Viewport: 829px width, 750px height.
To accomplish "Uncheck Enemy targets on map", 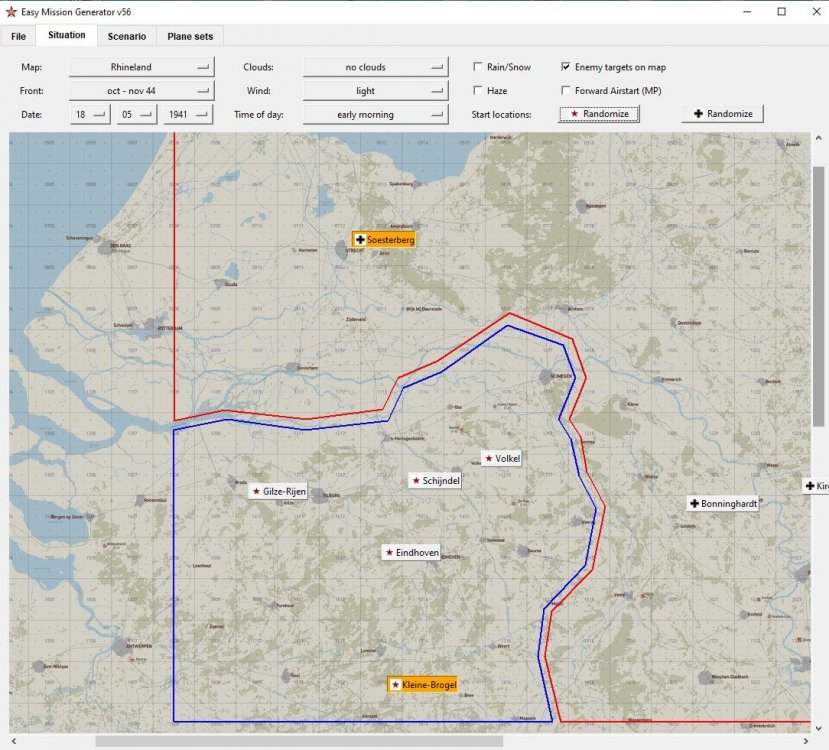I will click(567, 67).
